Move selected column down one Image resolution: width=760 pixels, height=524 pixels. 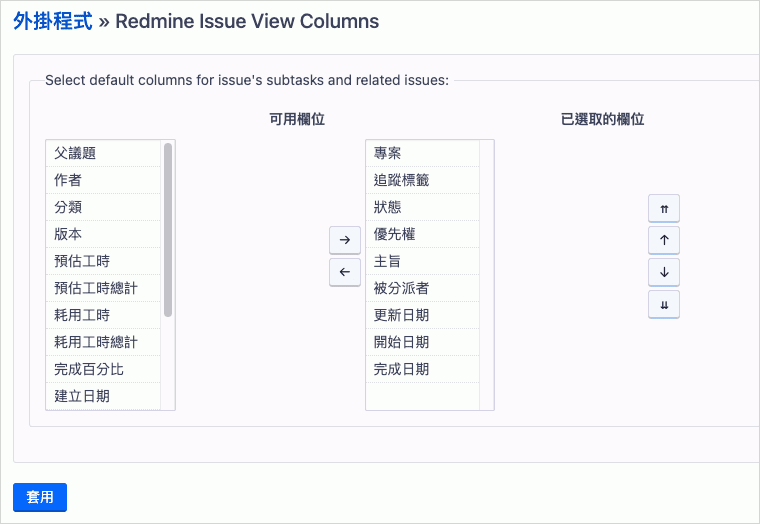(x=664, y=272)
